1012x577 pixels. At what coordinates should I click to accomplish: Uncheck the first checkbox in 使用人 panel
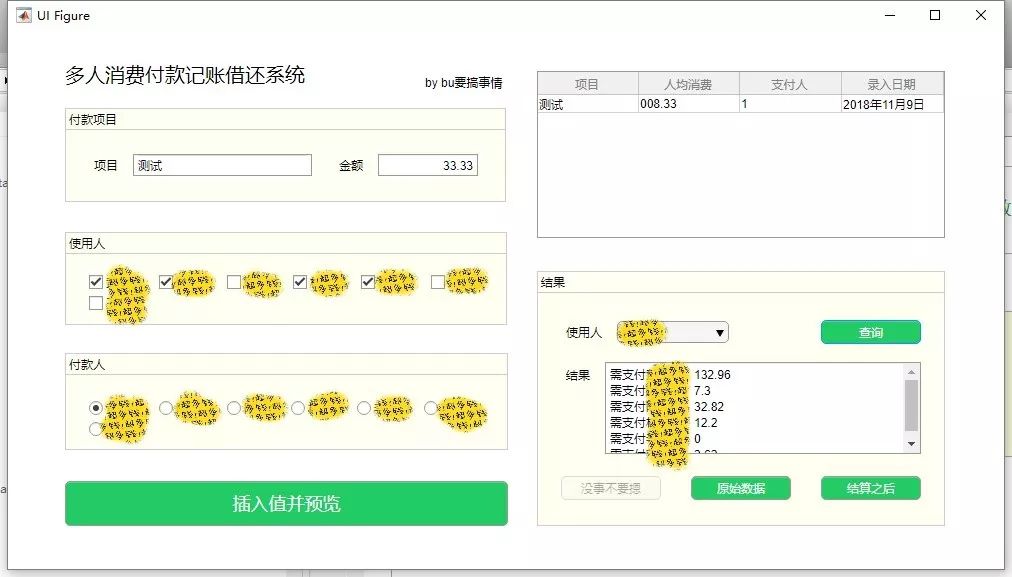pos(95,281)
